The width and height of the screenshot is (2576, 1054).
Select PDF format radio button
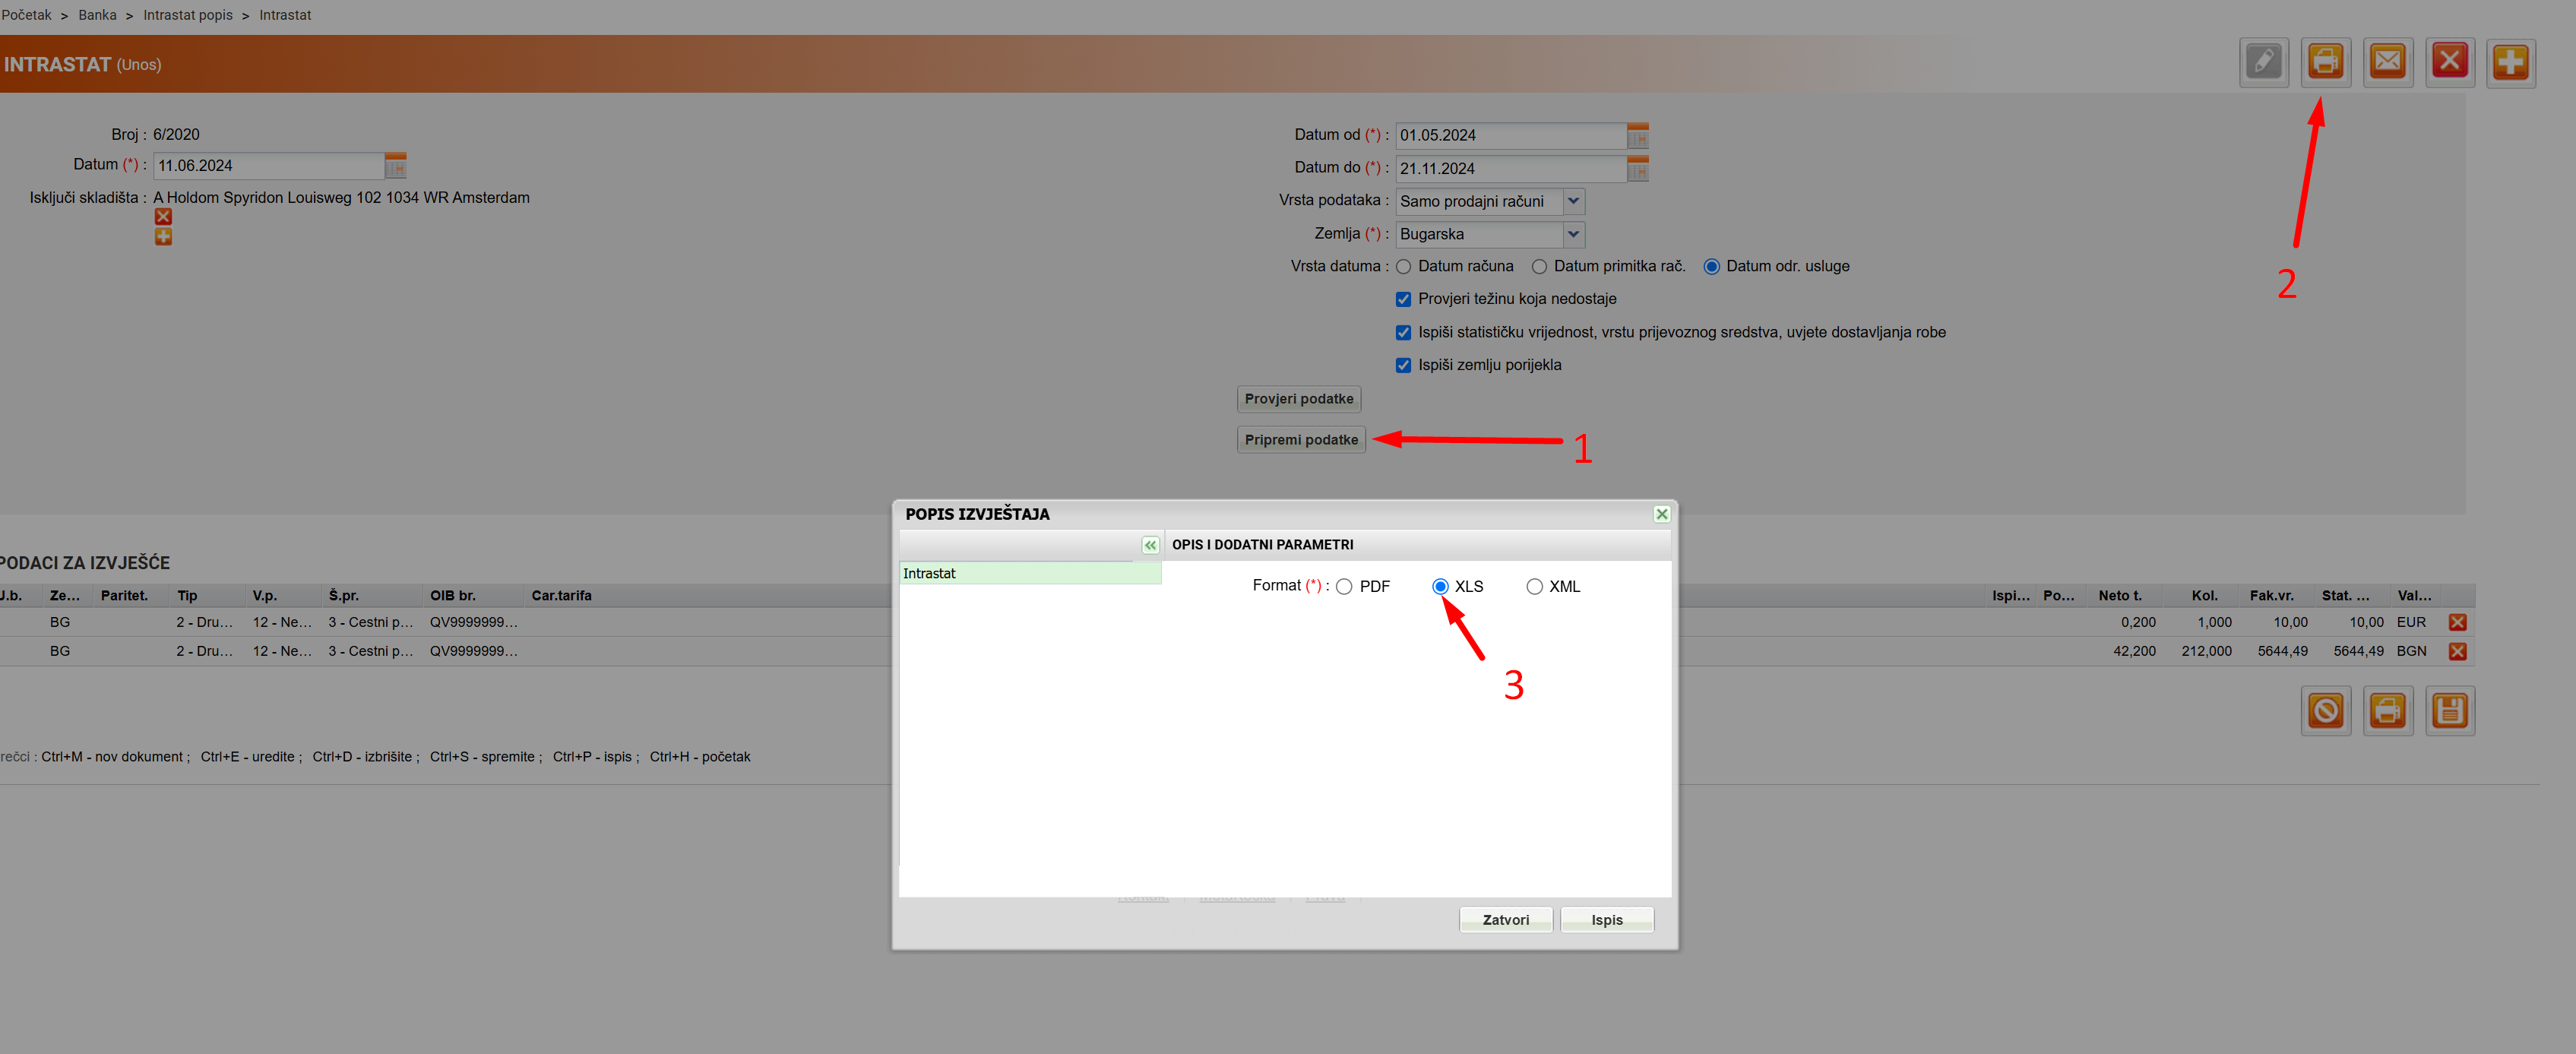1344,587
